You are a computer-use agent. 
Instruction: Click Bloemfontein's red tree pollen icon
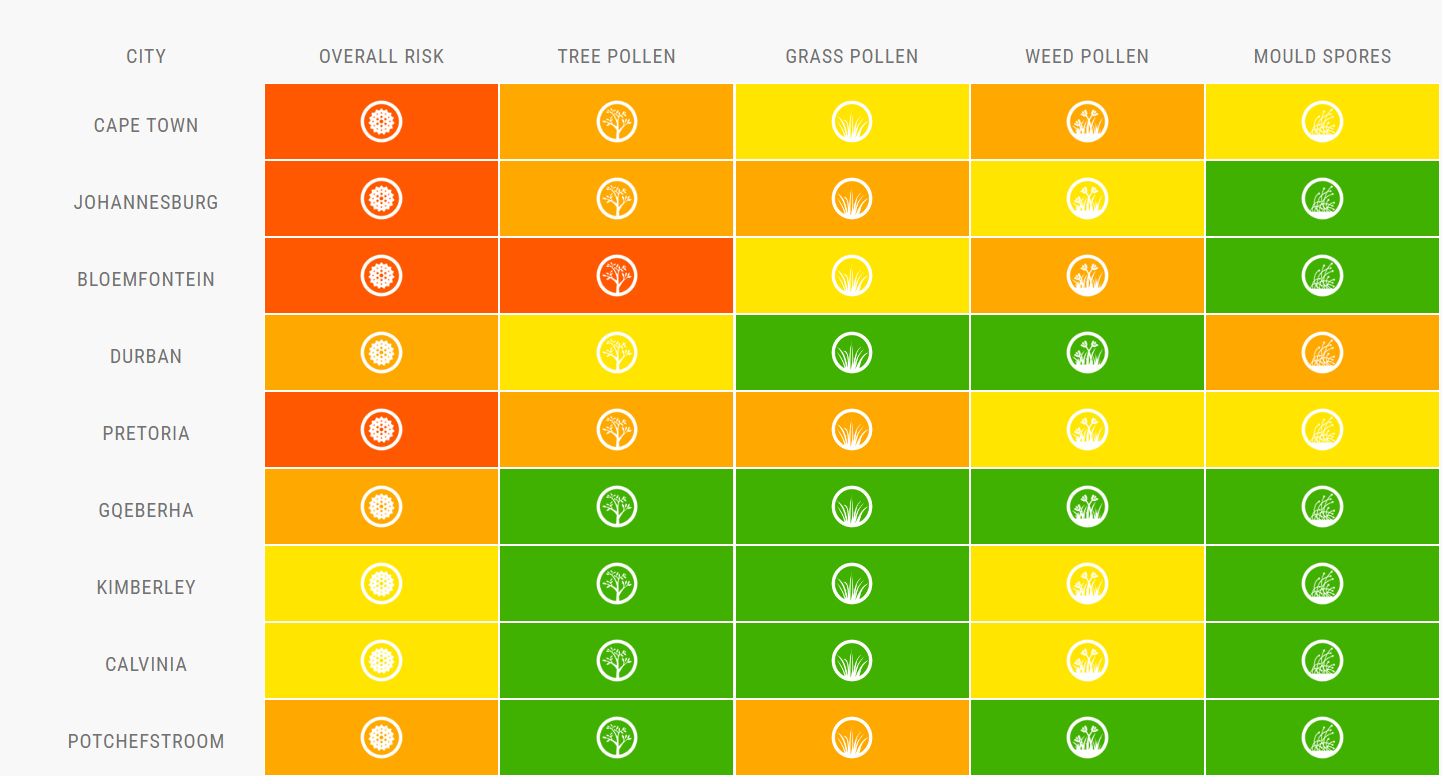coord(617,276)
